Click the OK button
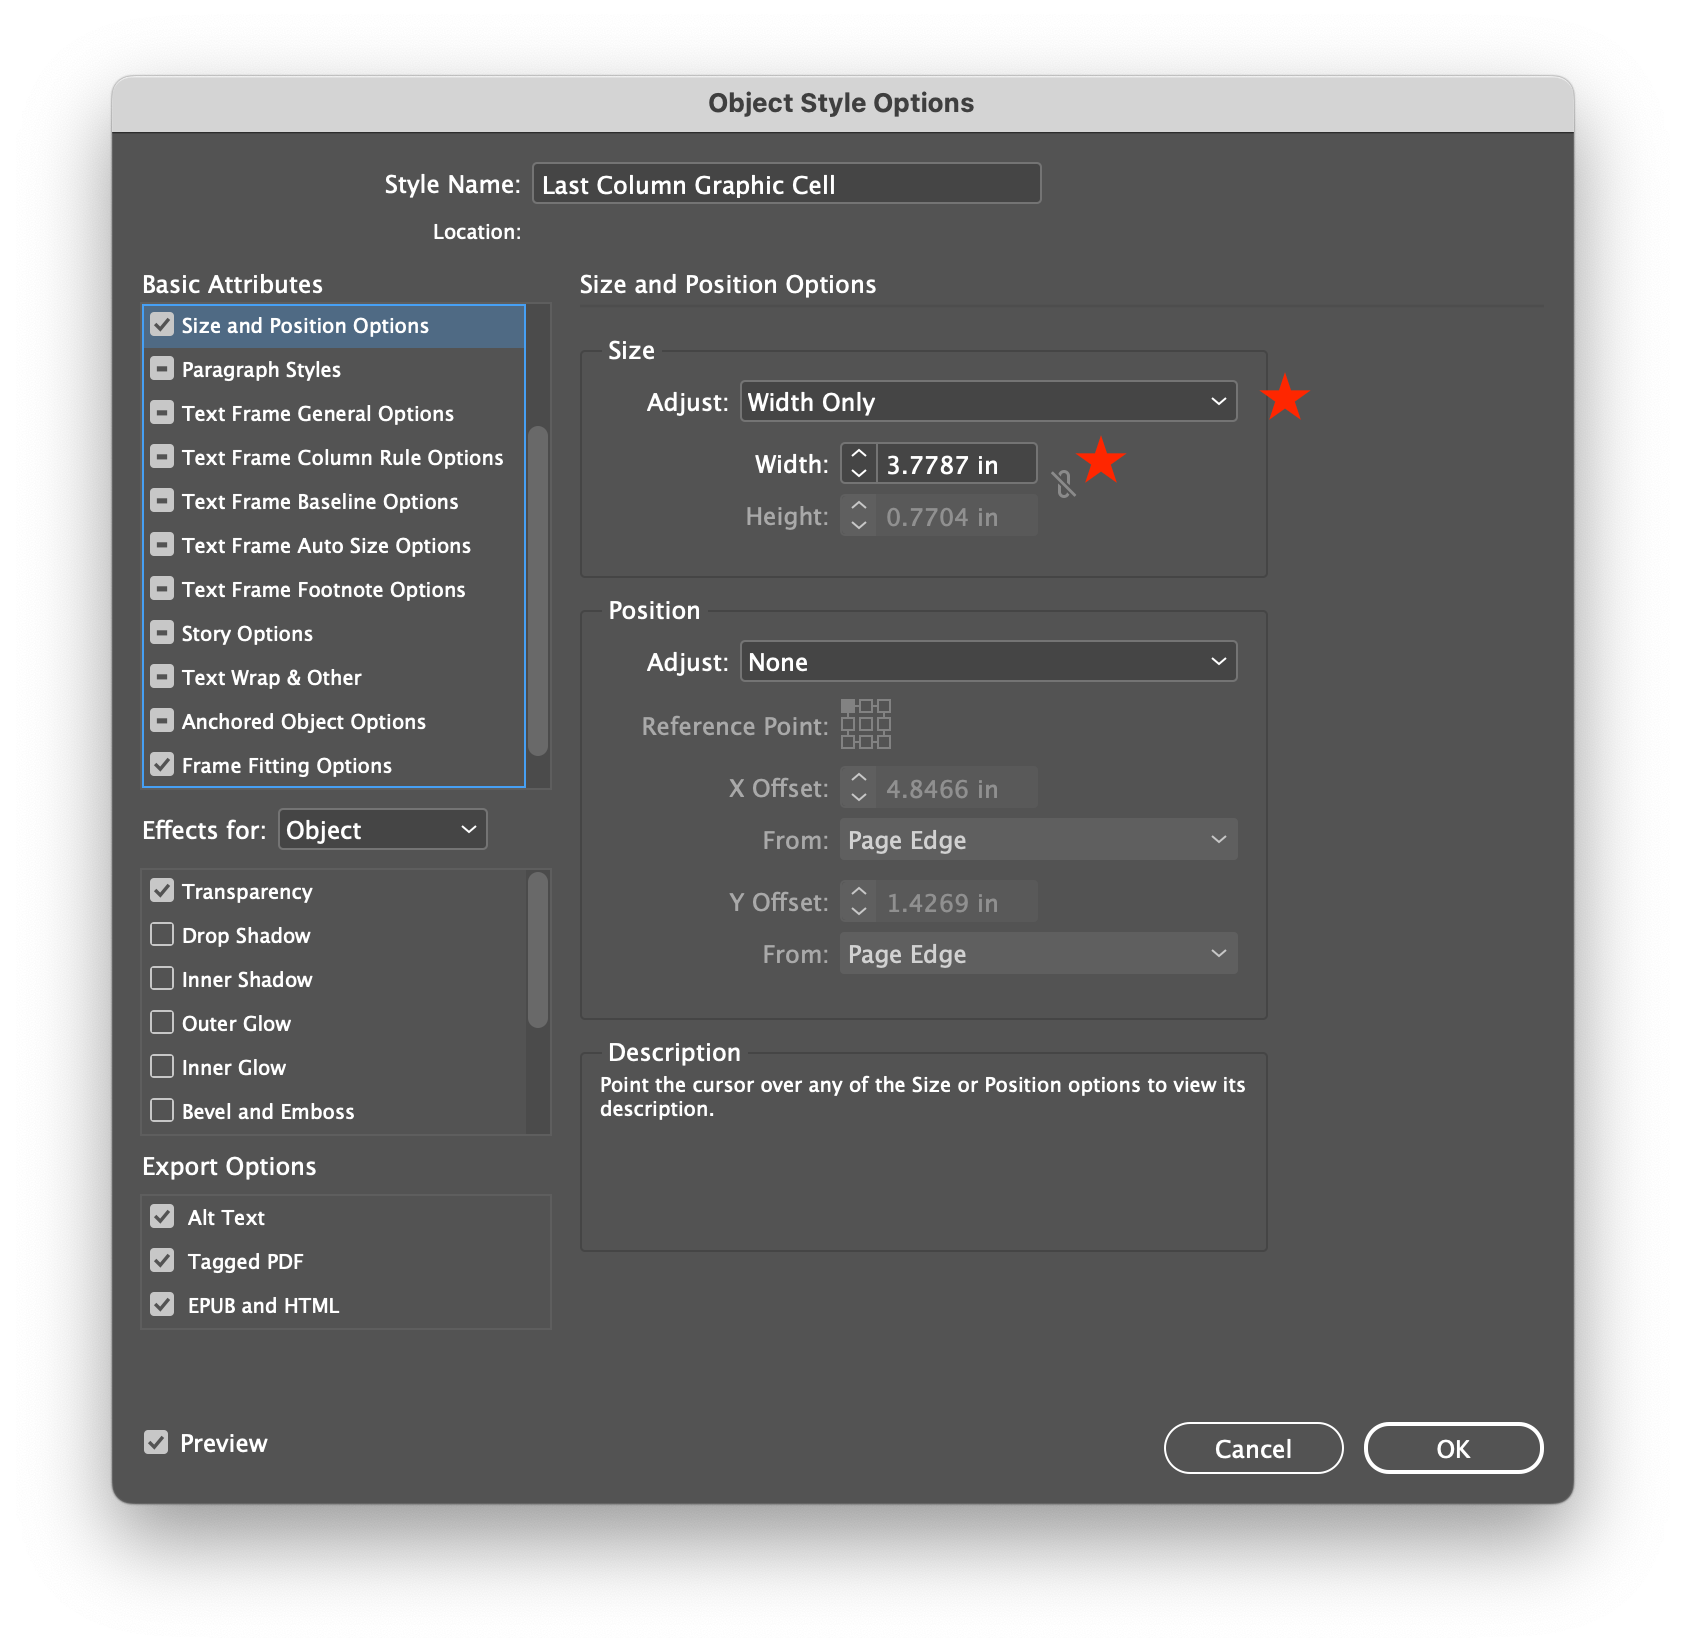 tap(1453, 1447)
